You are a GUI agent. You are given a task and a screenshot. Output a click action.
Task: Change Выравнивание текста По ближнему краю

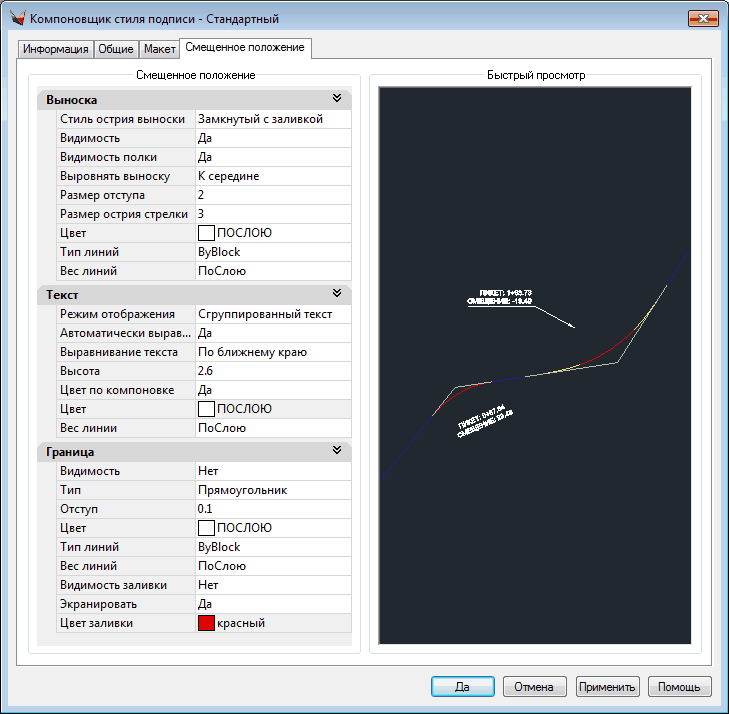click(273, 352)
